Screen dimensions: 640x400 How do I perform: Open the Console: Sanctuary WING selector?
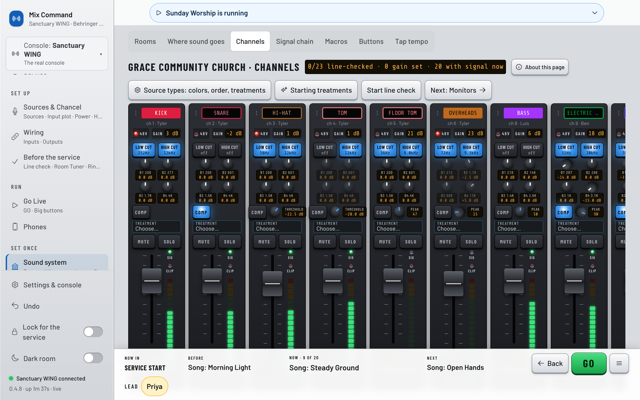(57, 54)
